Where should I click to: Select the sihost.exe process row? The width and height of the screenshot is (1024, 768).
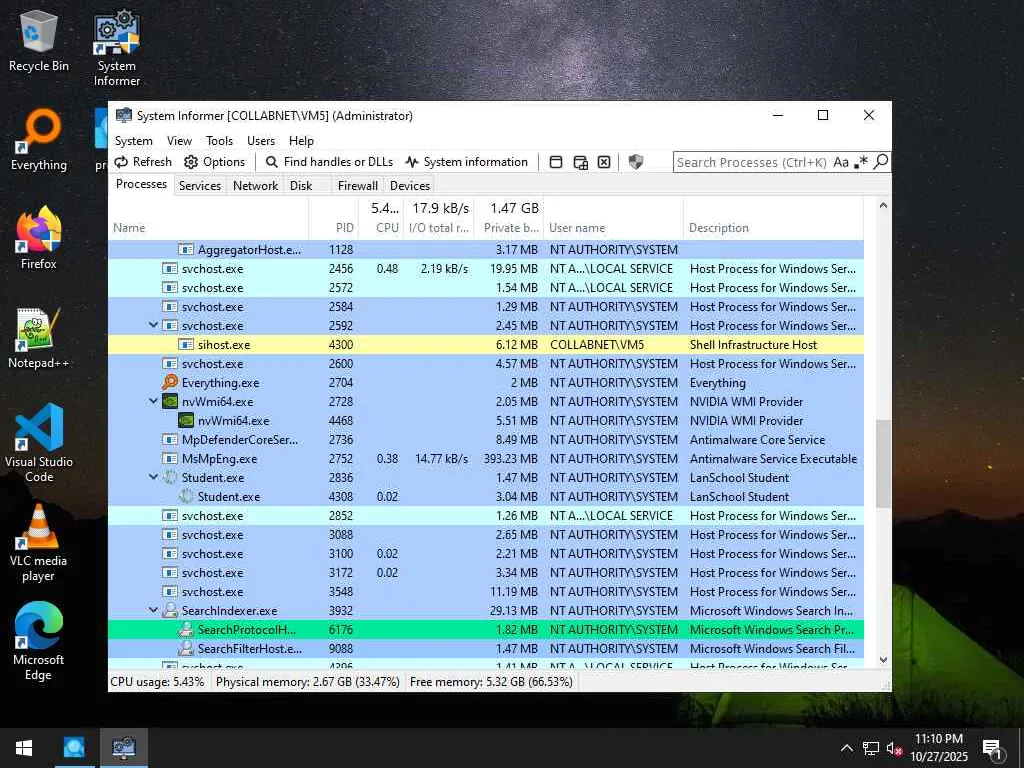coord(486,344)
